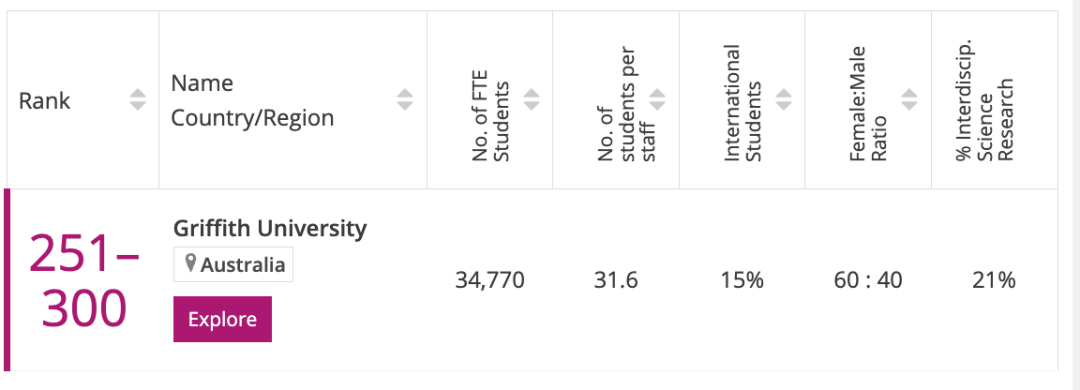Click the Name column sort arrows
This screenshot has width=1080, height=390.
coord(405,100)
